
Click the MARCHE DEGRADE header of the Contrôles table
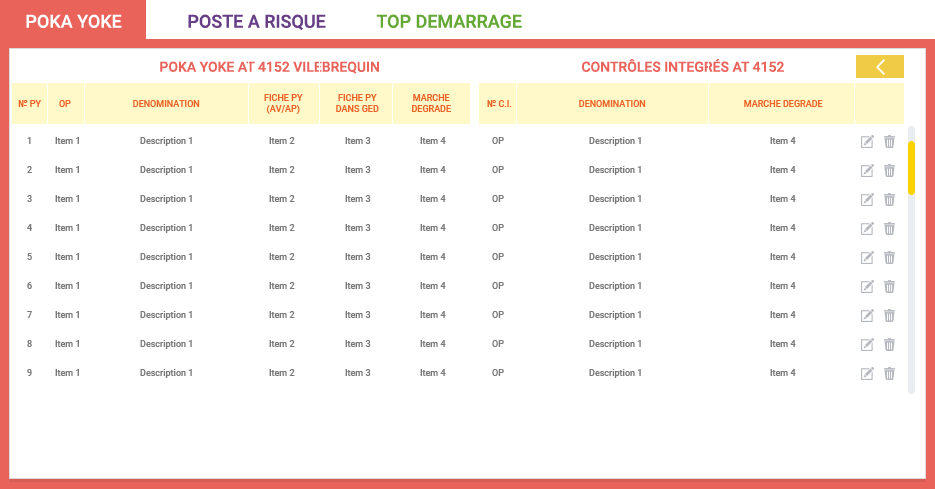782,104
